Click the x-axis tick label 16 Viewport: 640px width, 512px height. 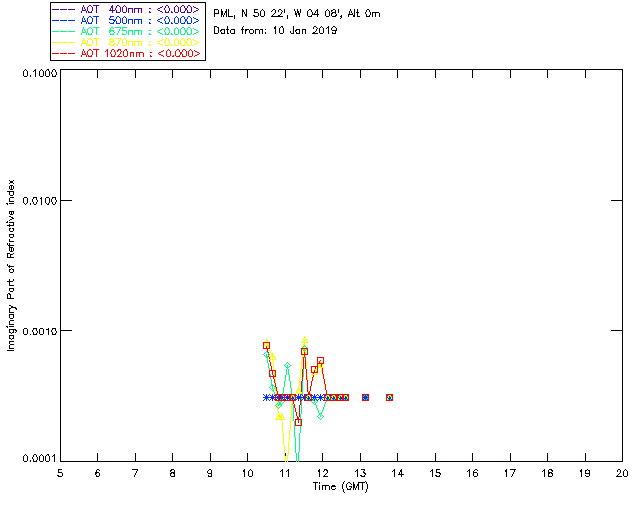pyautogui.click(x=472, y=473)
